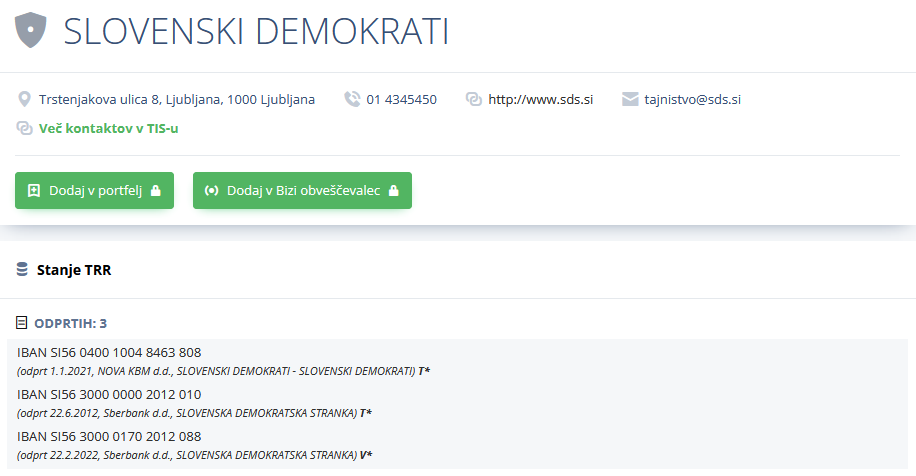Click the SLOVENSKI DEMOKRATI heading
The height and width of the screenshot is (476, 916).
tap(256, 31)
